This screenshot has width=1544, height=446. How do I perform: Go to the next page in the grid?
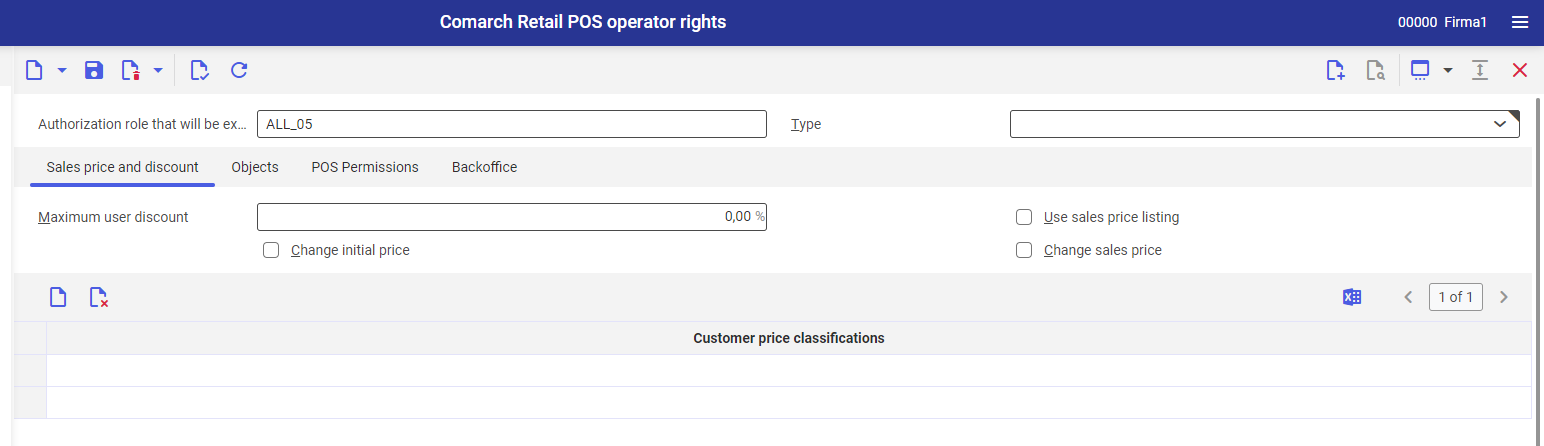click(1503, 297)
